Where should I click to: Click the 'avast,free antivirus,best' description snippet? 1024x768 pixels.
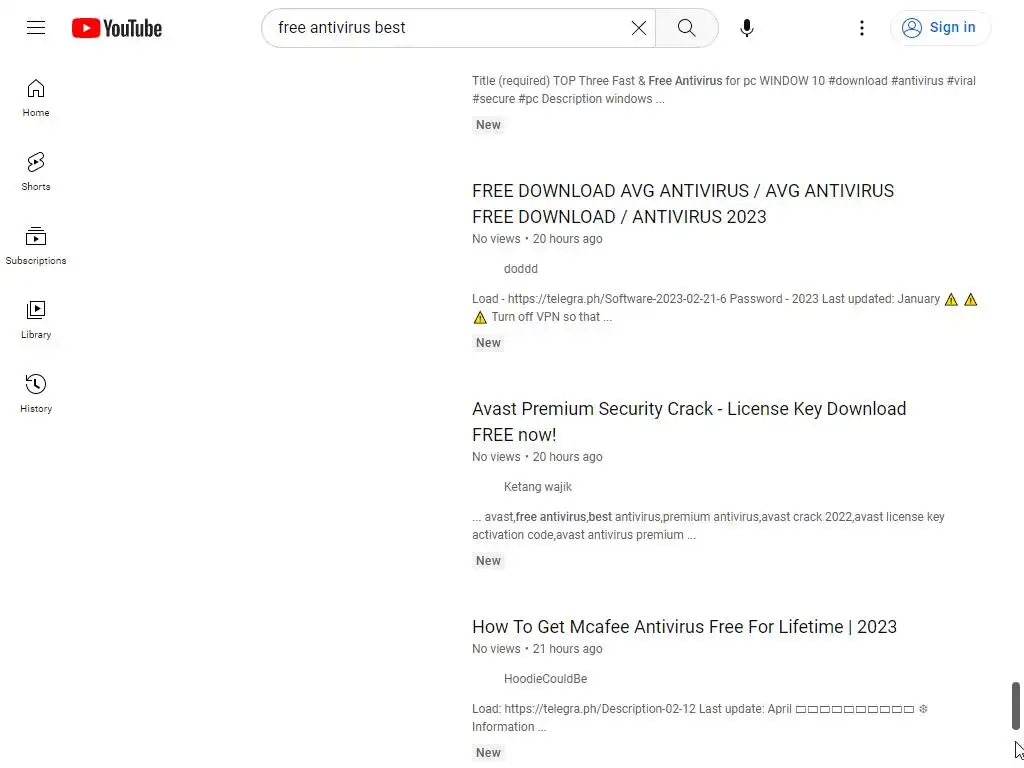(x=708, y=526)
